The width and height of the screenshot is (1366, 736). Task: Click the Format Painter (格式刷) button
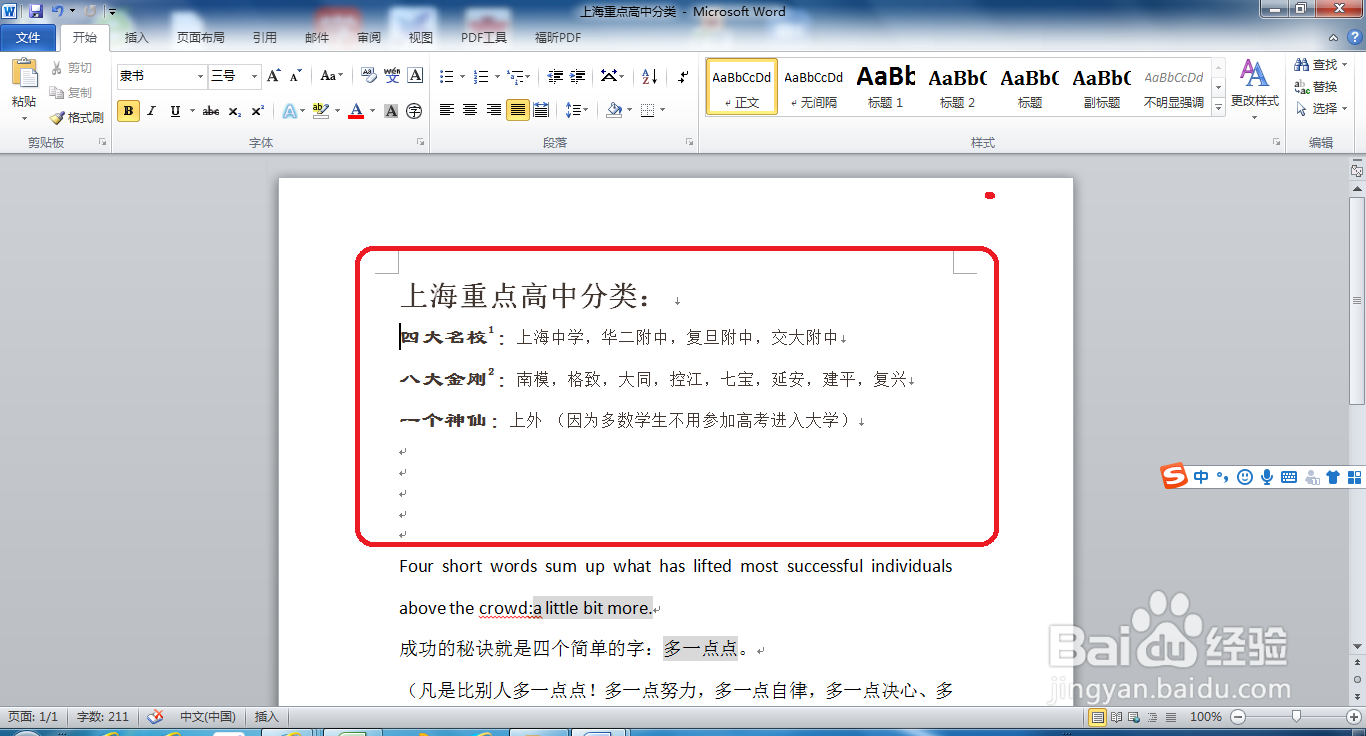[x=76, y=117]
